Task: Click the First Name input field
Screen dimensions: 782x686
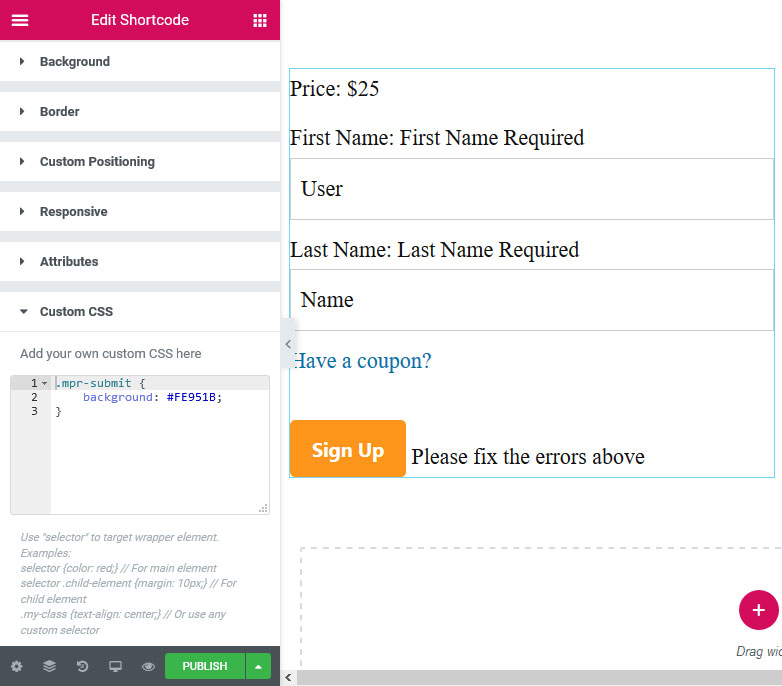Action: 531,189
